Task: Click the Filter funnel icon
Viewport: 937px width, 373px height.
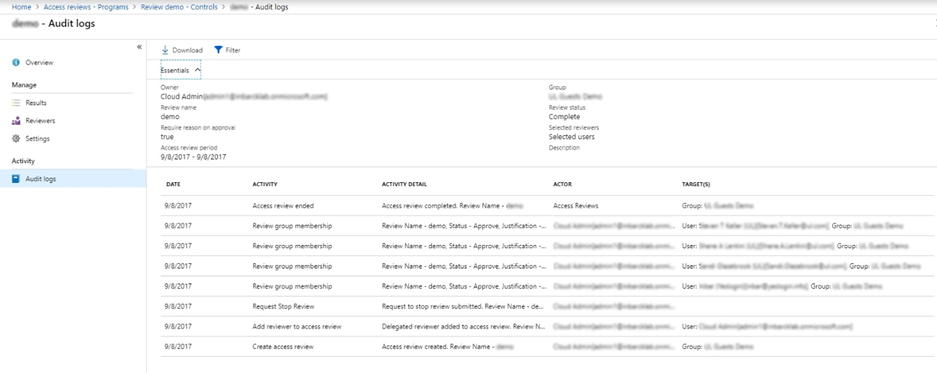Action: pyautogui.click(x=218, y=50)
